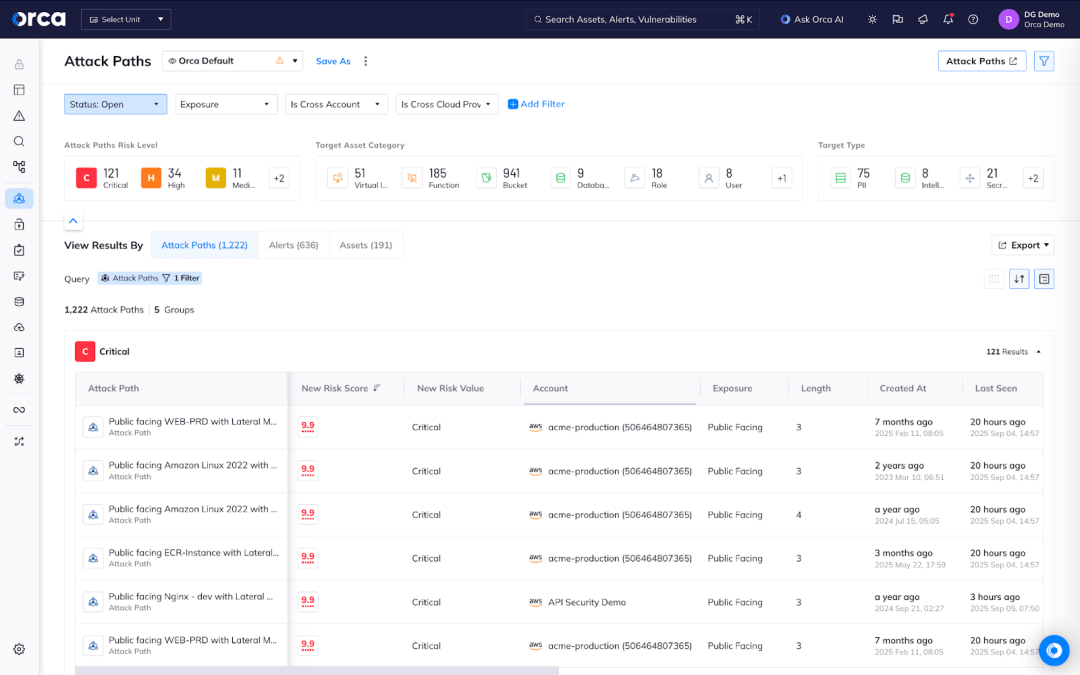Click the megaphone announcements icon

tap(923, 19)
